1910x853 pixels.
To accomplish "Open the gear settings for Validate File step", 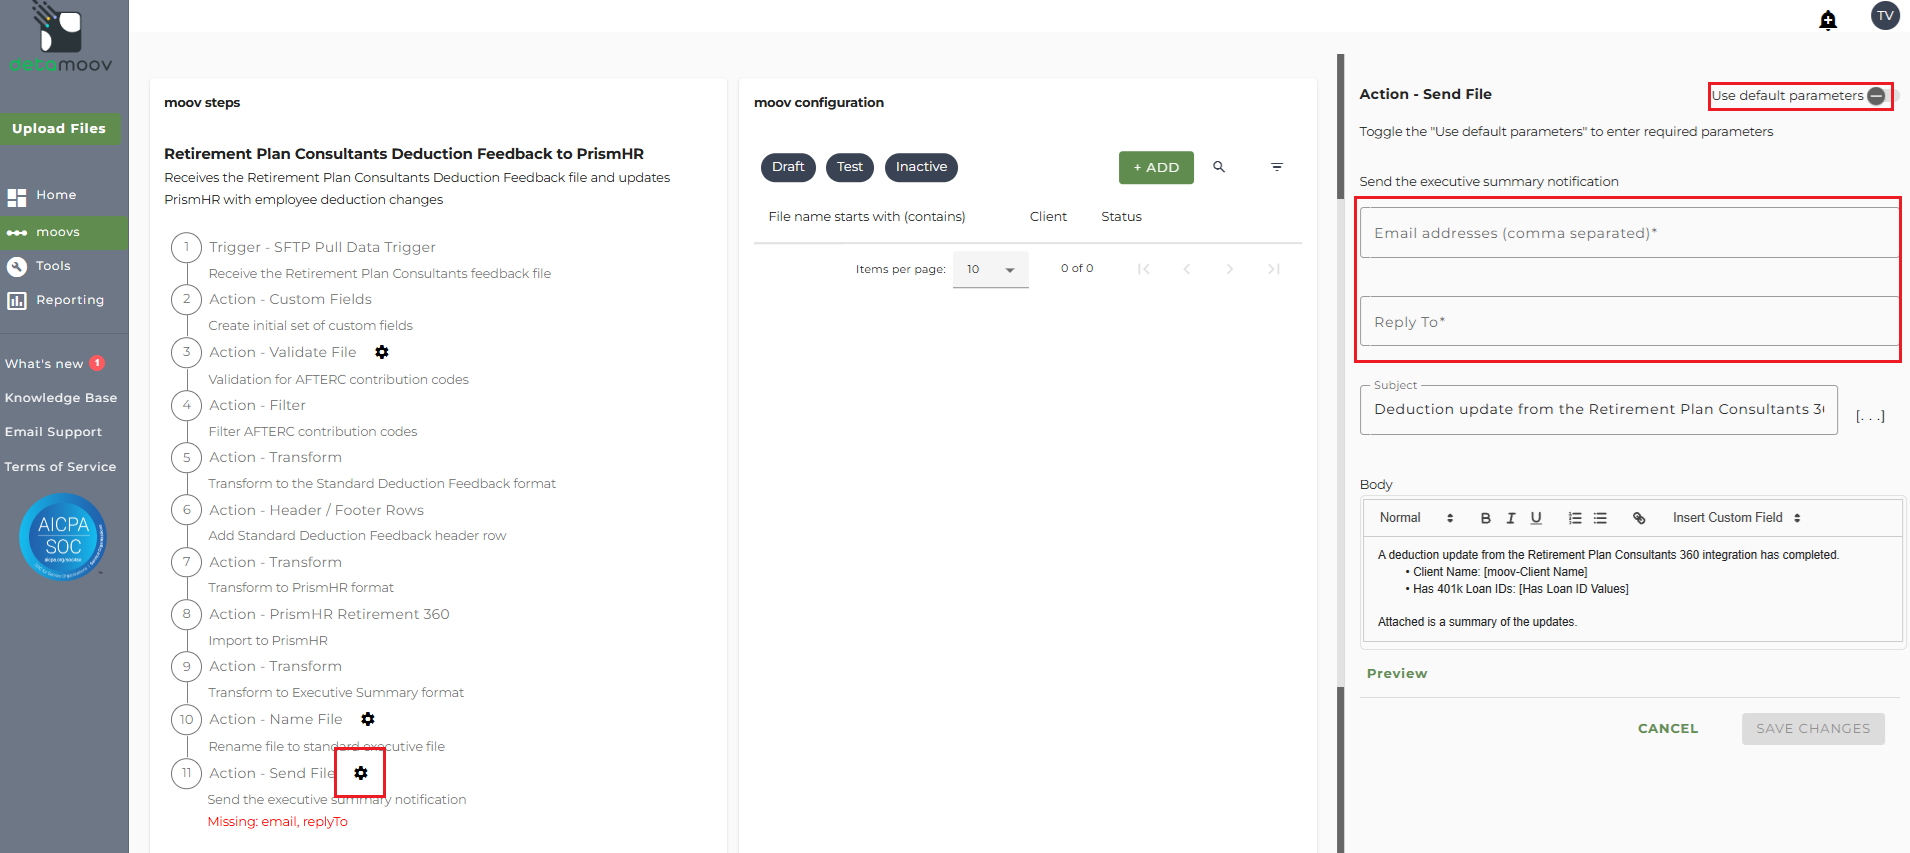I will tap(382, 352).
